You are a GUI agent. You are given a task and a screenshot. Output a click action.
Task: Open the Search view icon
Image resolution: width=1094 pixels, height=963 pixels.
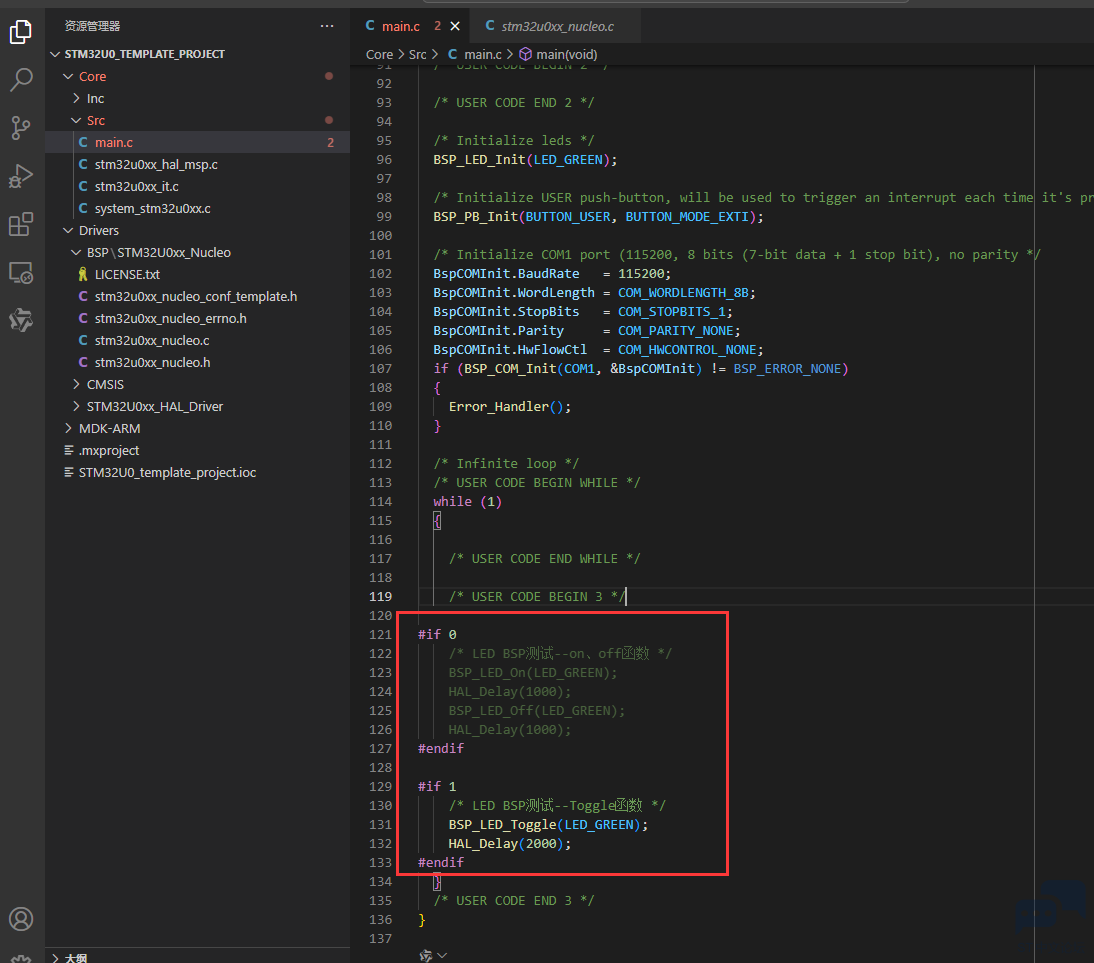click(21, 80)
